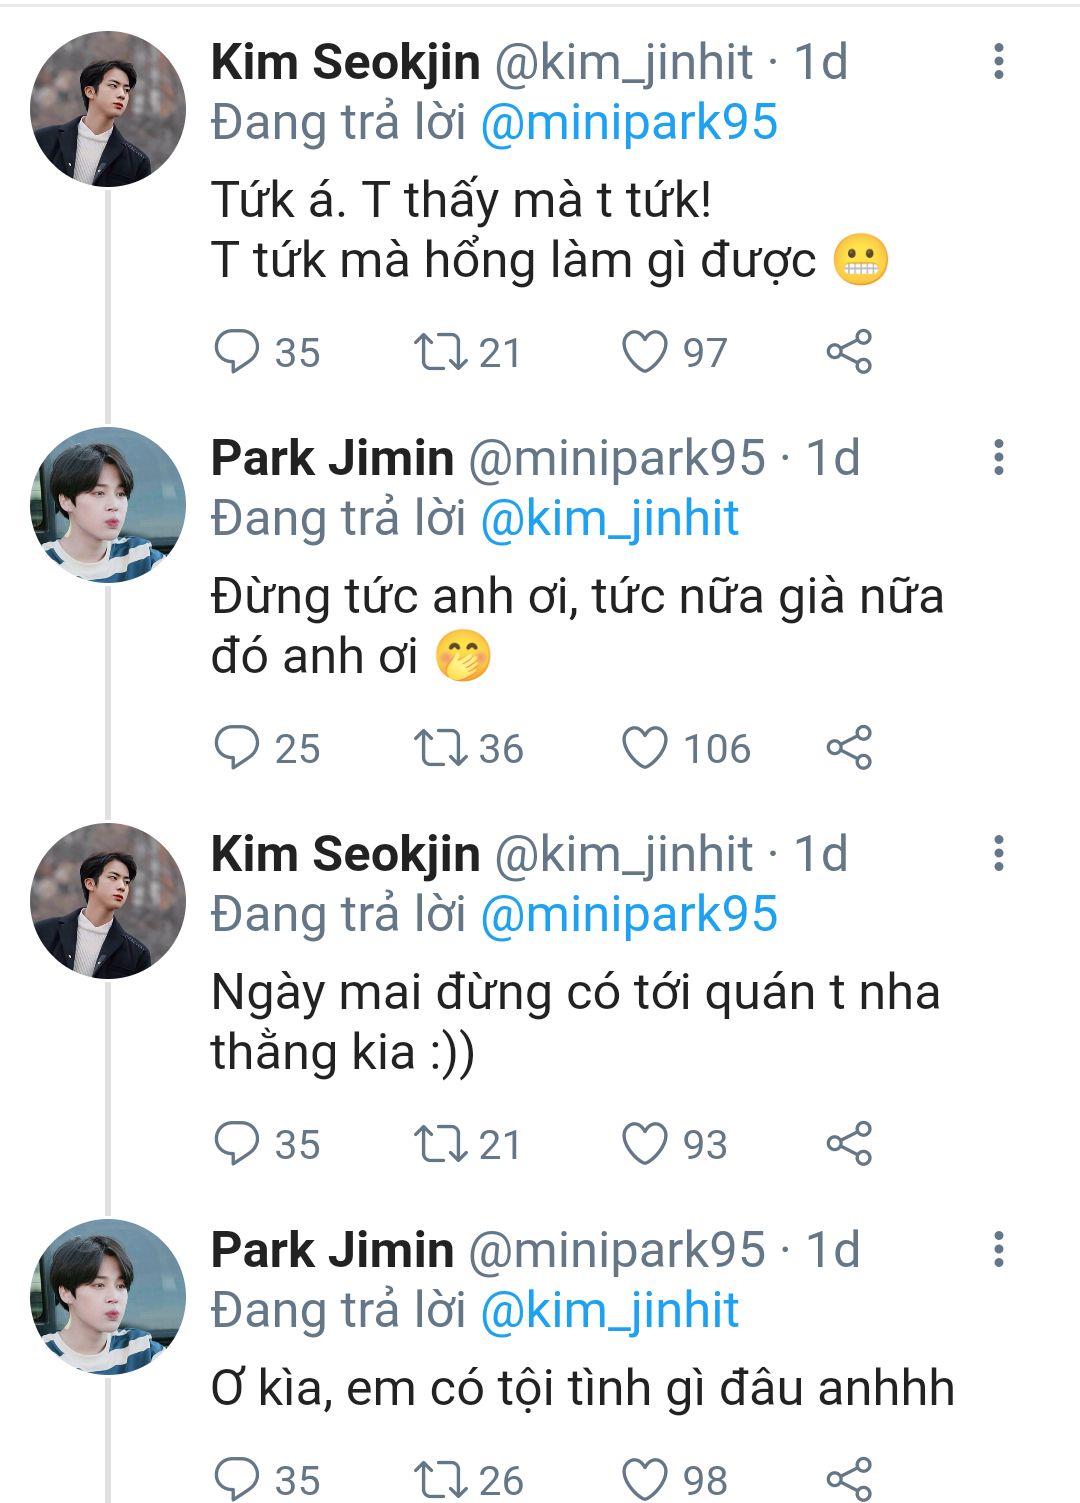This screenshot has height=1503, width=1080.
Task: Like Jimin's "Ơ kìa" tweet
Action: click(x=645, y=1480)
